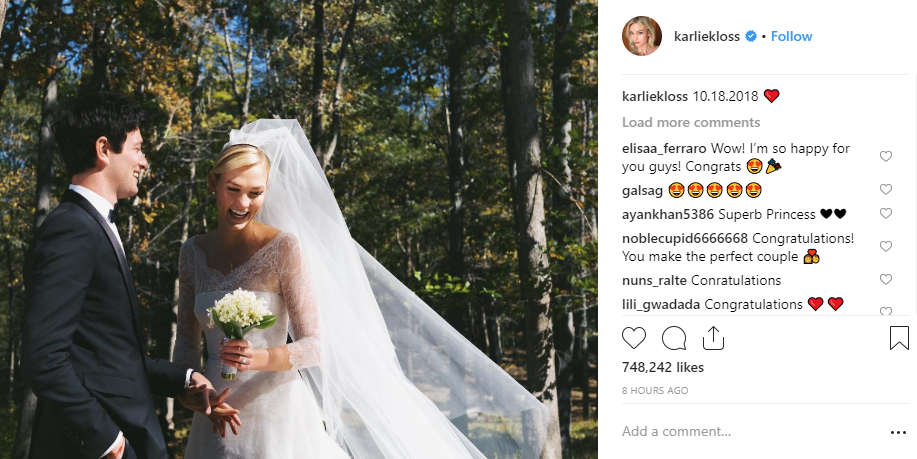
Task: Click the Add a comment field
Action: (752, 432)
